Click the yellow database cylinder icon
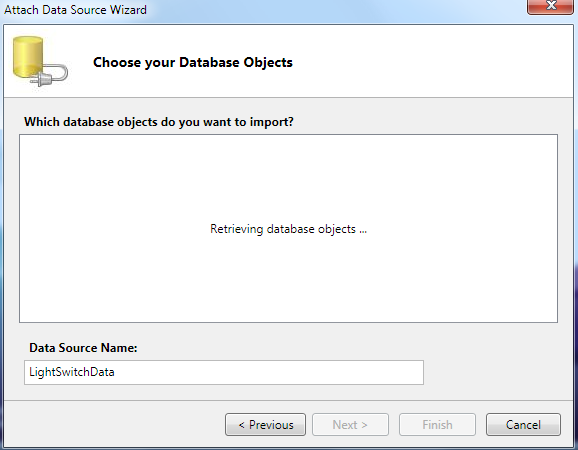The width and height of the screenshot is (578, 450). pyautogui.click(x=28, y=57)
